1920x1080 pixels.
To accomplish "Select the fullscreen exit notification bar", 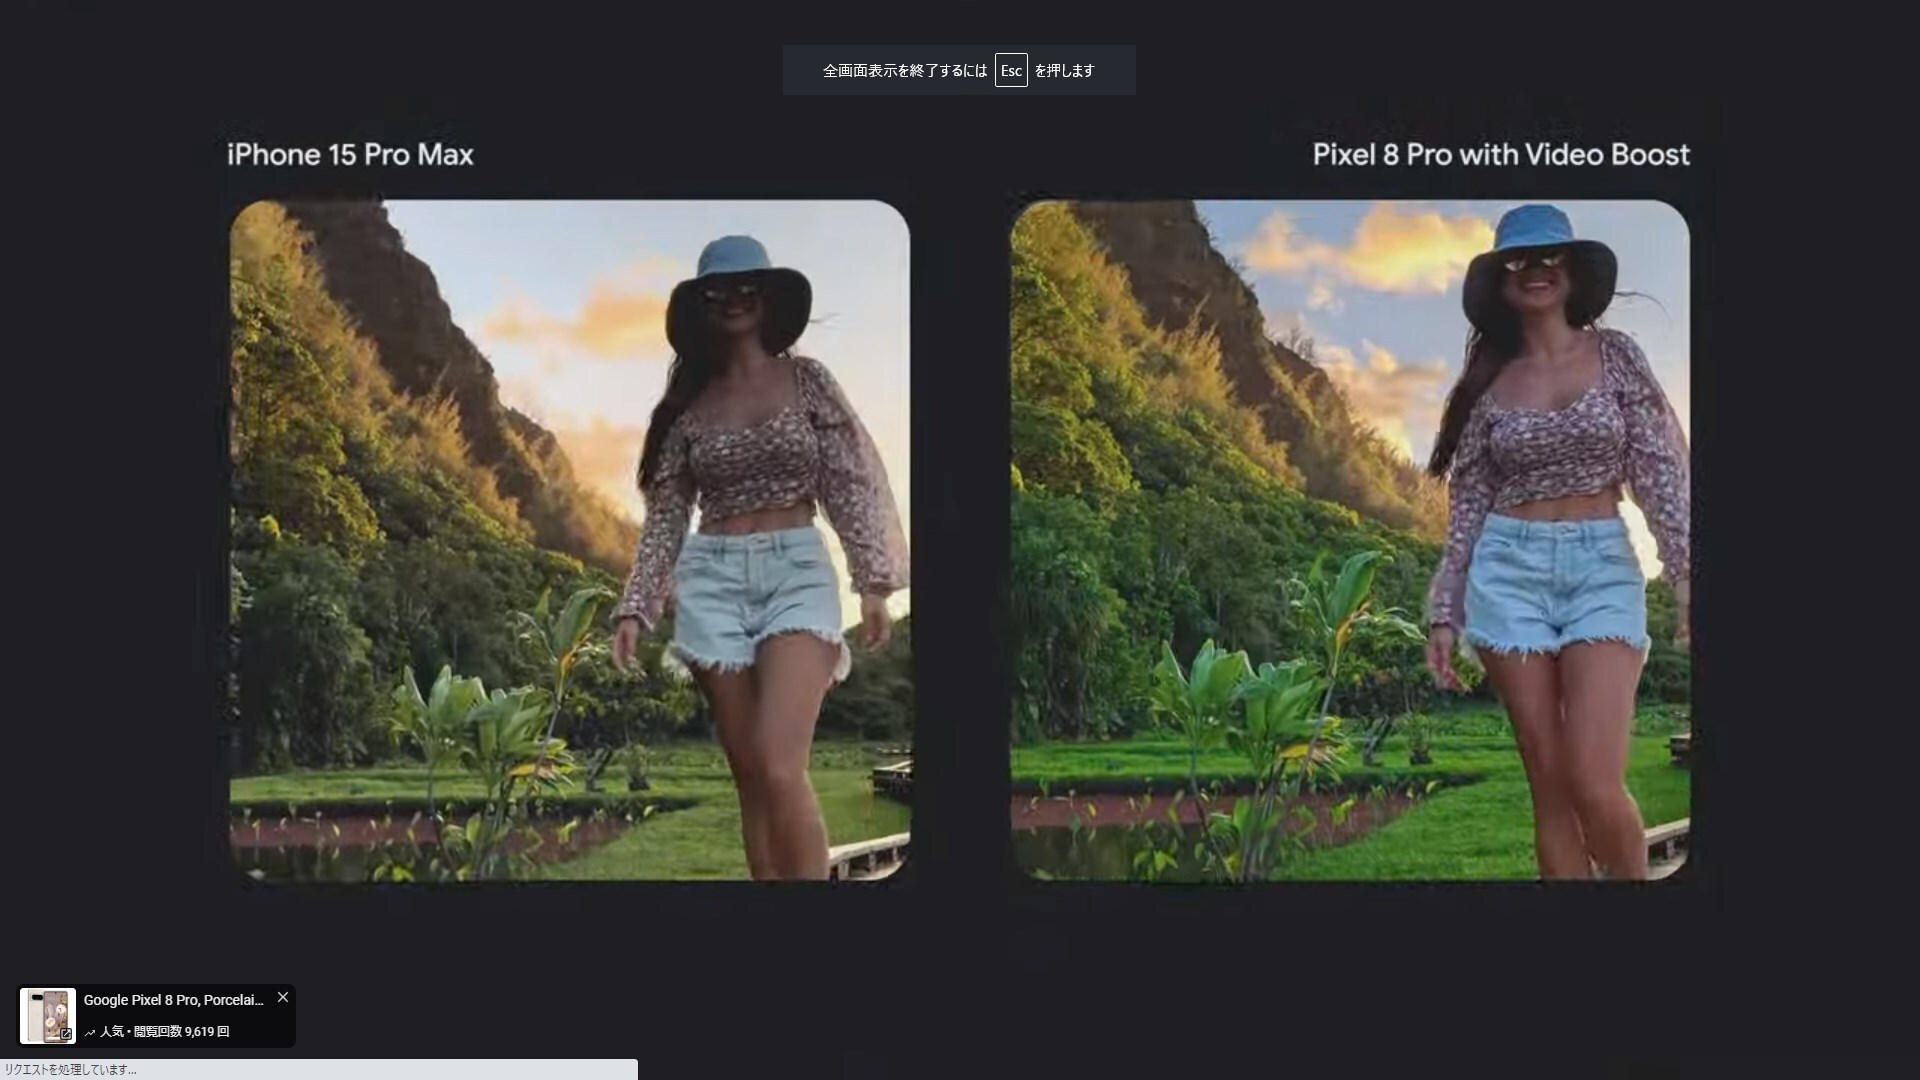I will point(958,70).
